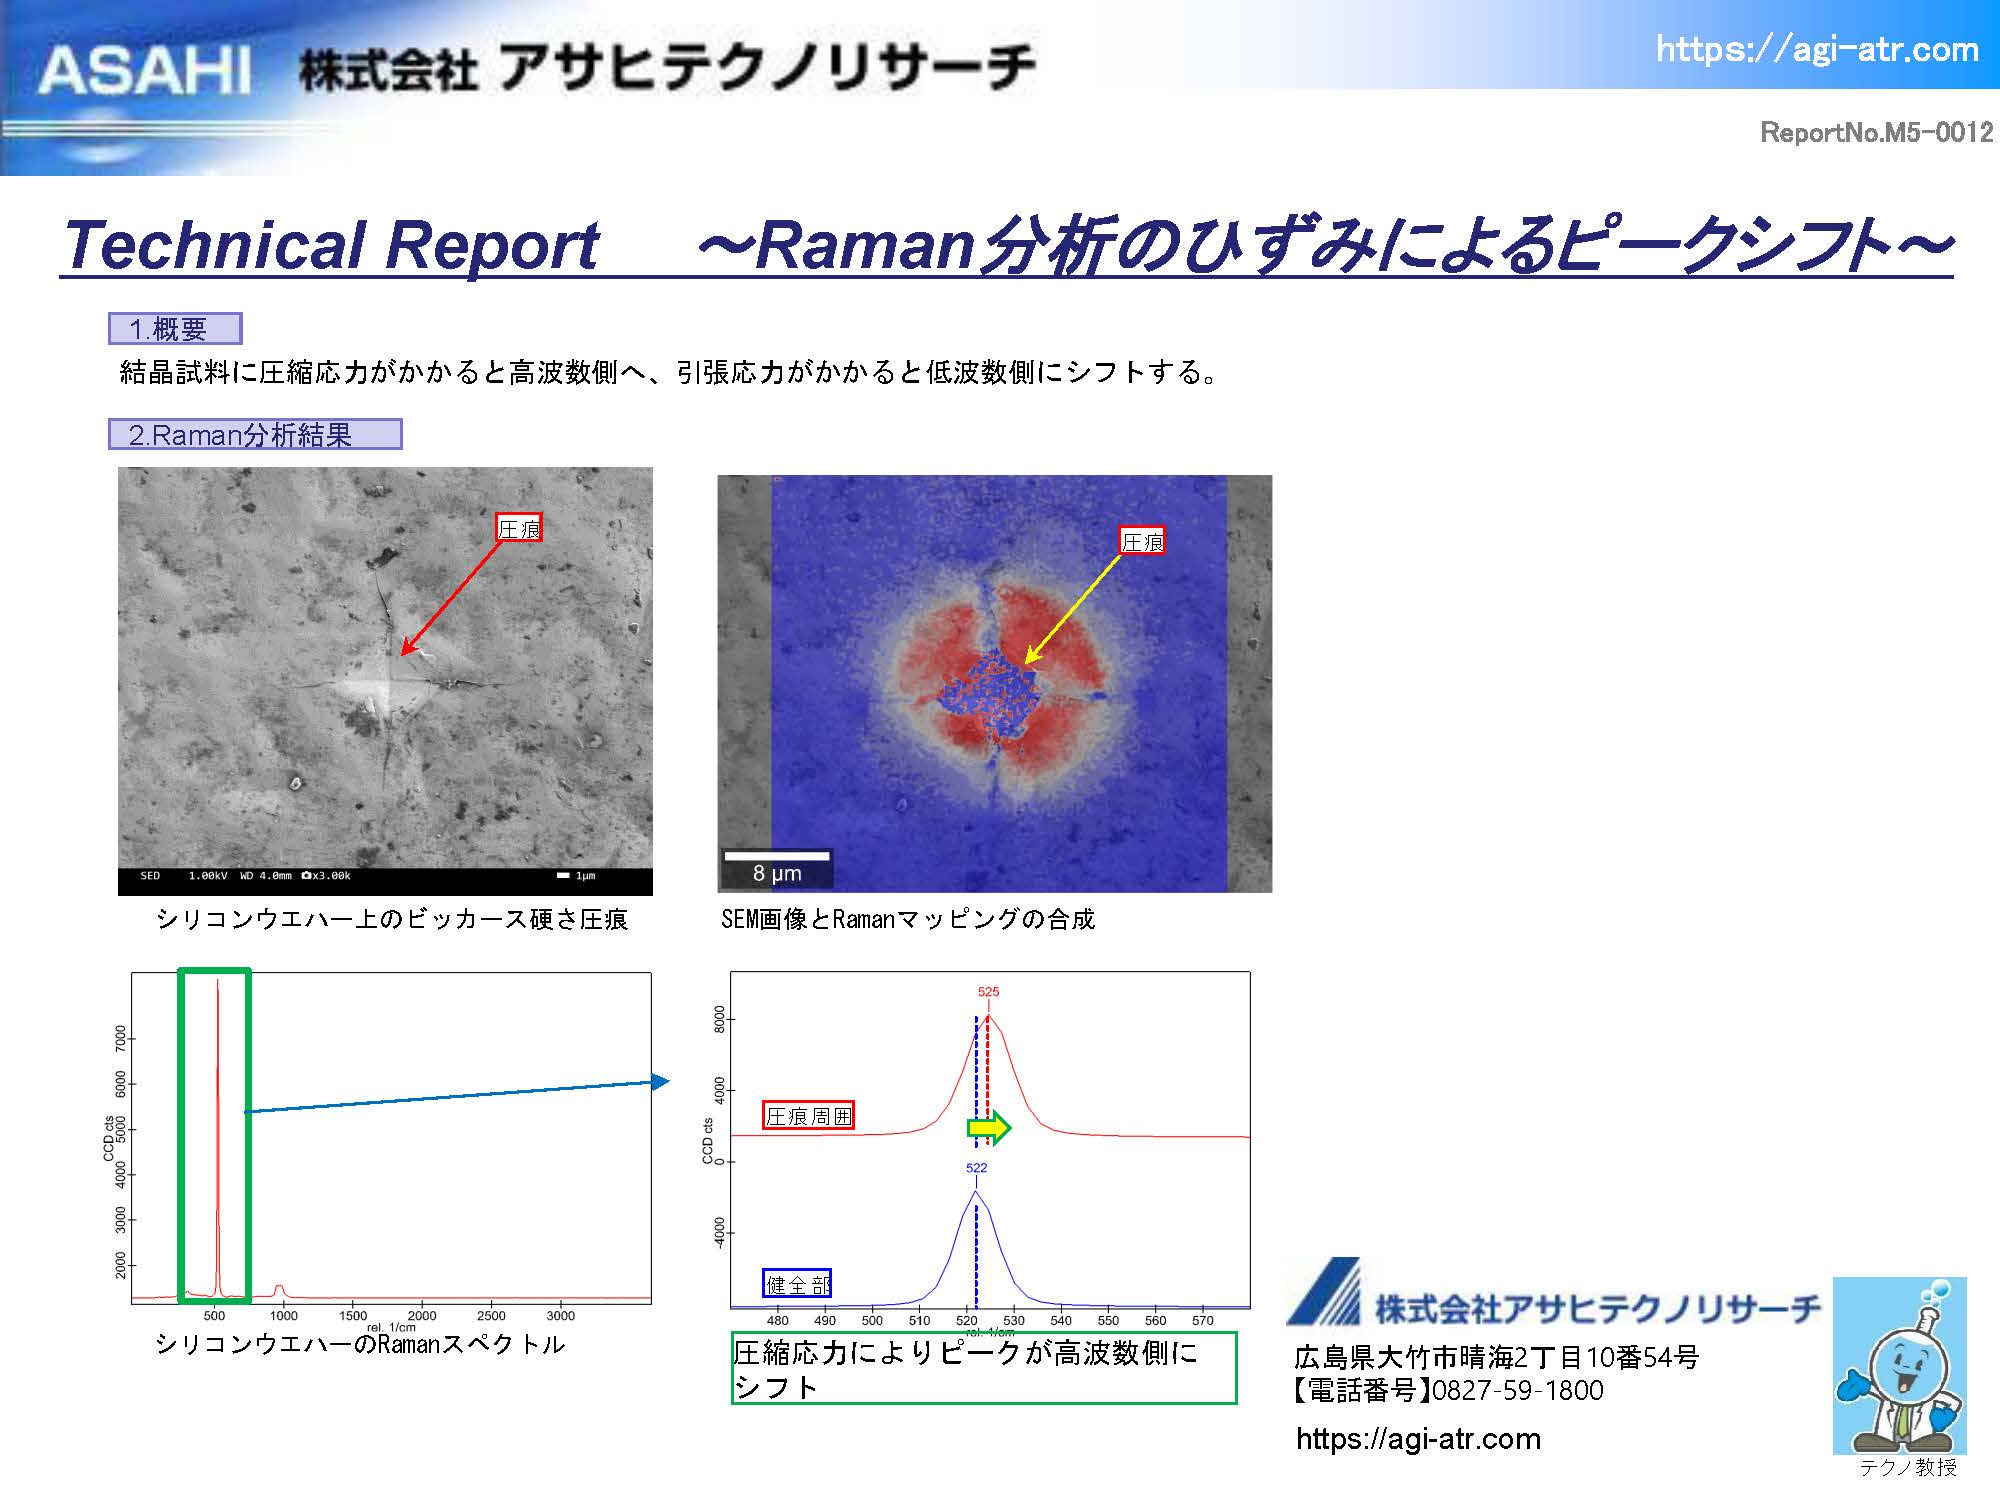Image resolution: width=2000 pixels, height=1500 pixels.
Task: Click the 1.概要 section heading box
Action: click(175, 329)
